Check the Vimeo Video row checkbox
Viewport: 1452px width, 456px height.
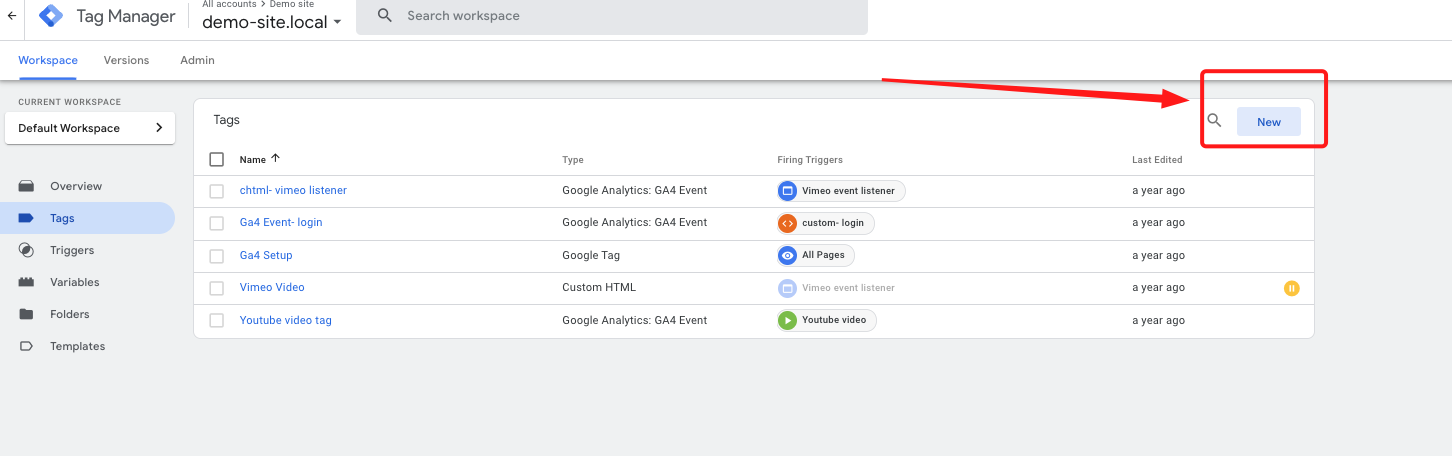[x=217, y=288]
